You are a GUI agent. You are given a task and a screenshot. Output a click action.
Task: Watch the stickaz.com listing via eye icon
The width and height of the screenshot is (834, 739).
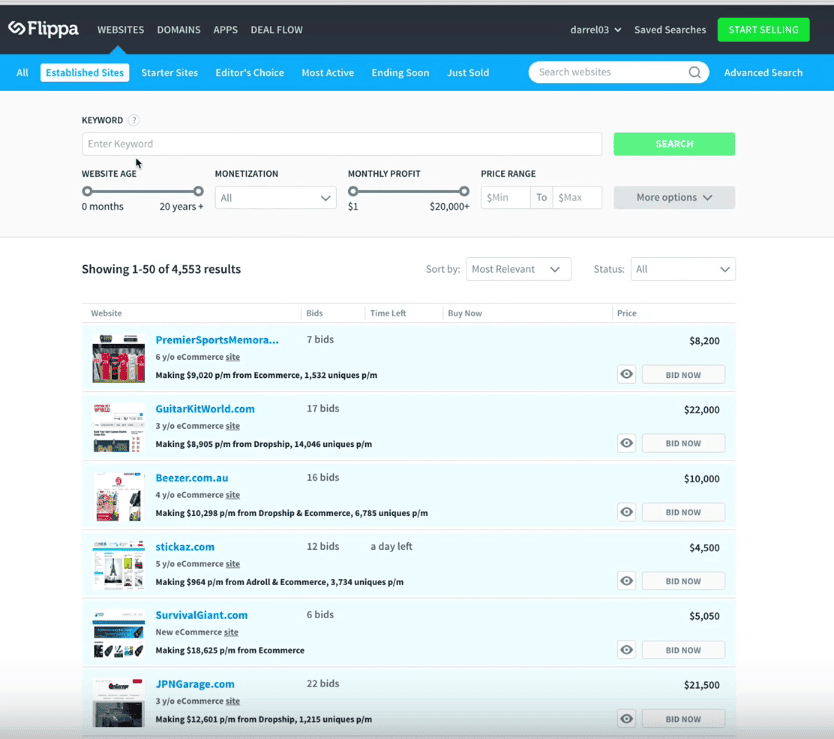[x=627, y=581]
